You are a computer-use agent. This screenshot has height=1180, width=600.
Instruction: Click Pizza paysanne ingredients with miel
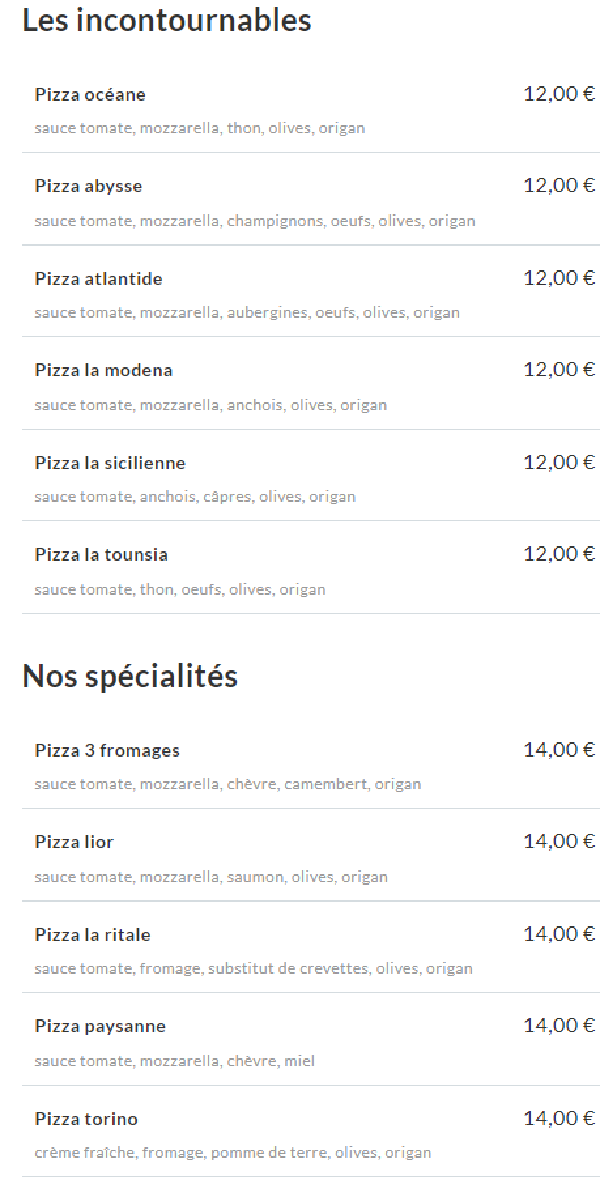[x=174, y=1061]
